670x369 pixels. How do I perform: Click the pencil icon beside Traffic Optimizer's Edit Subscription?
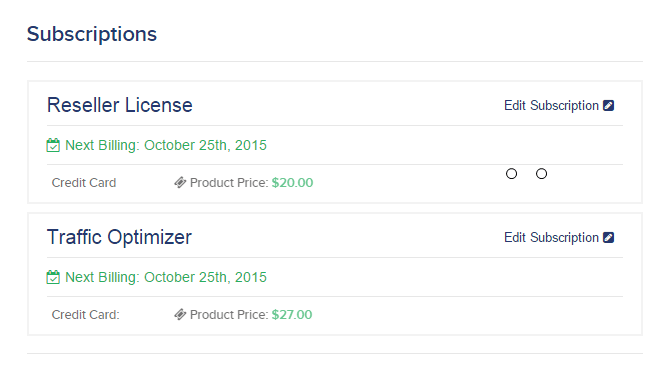click(608, 237)
